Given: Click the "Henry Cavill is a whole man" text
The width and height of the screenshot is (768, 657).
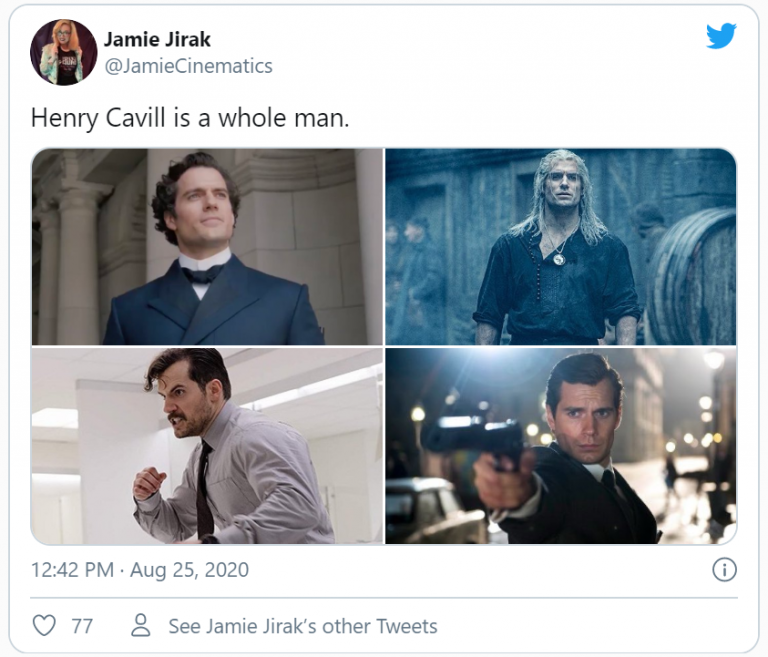Looking at the screenshot, I should [x=190, y=117].
